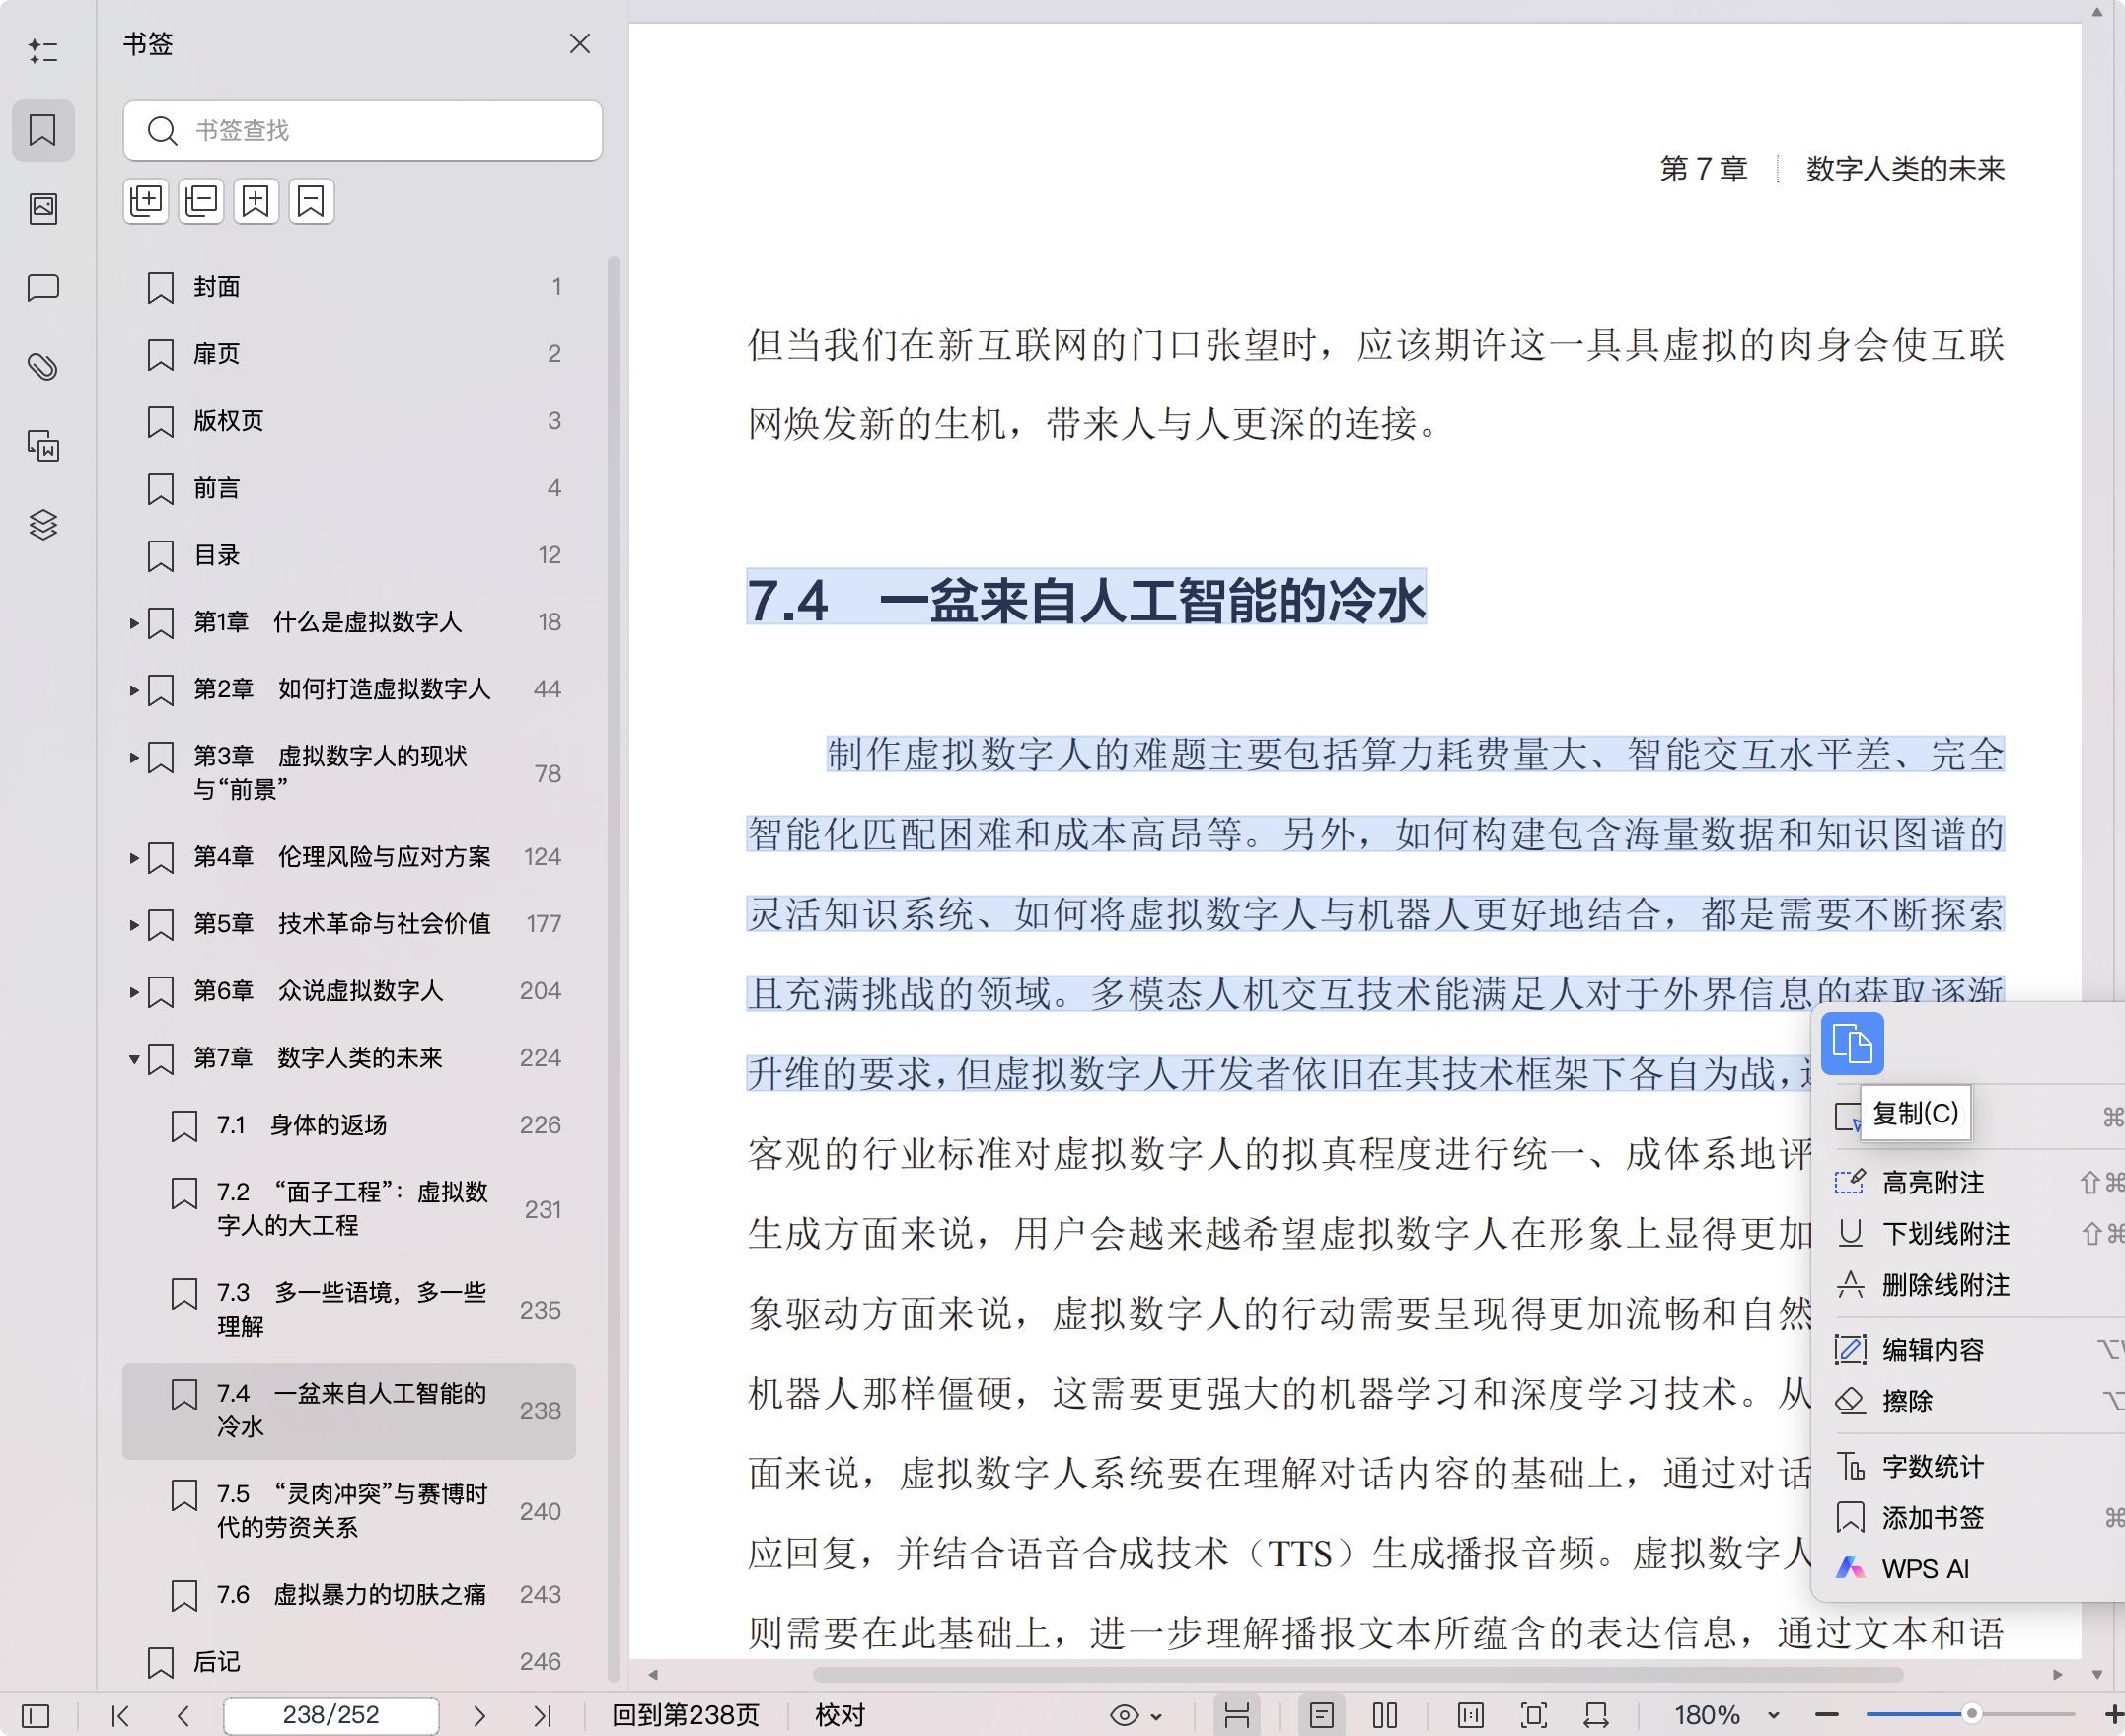Open the document compare panel icon
The height and width of the screenshot is (1736, 2125).
43,446
